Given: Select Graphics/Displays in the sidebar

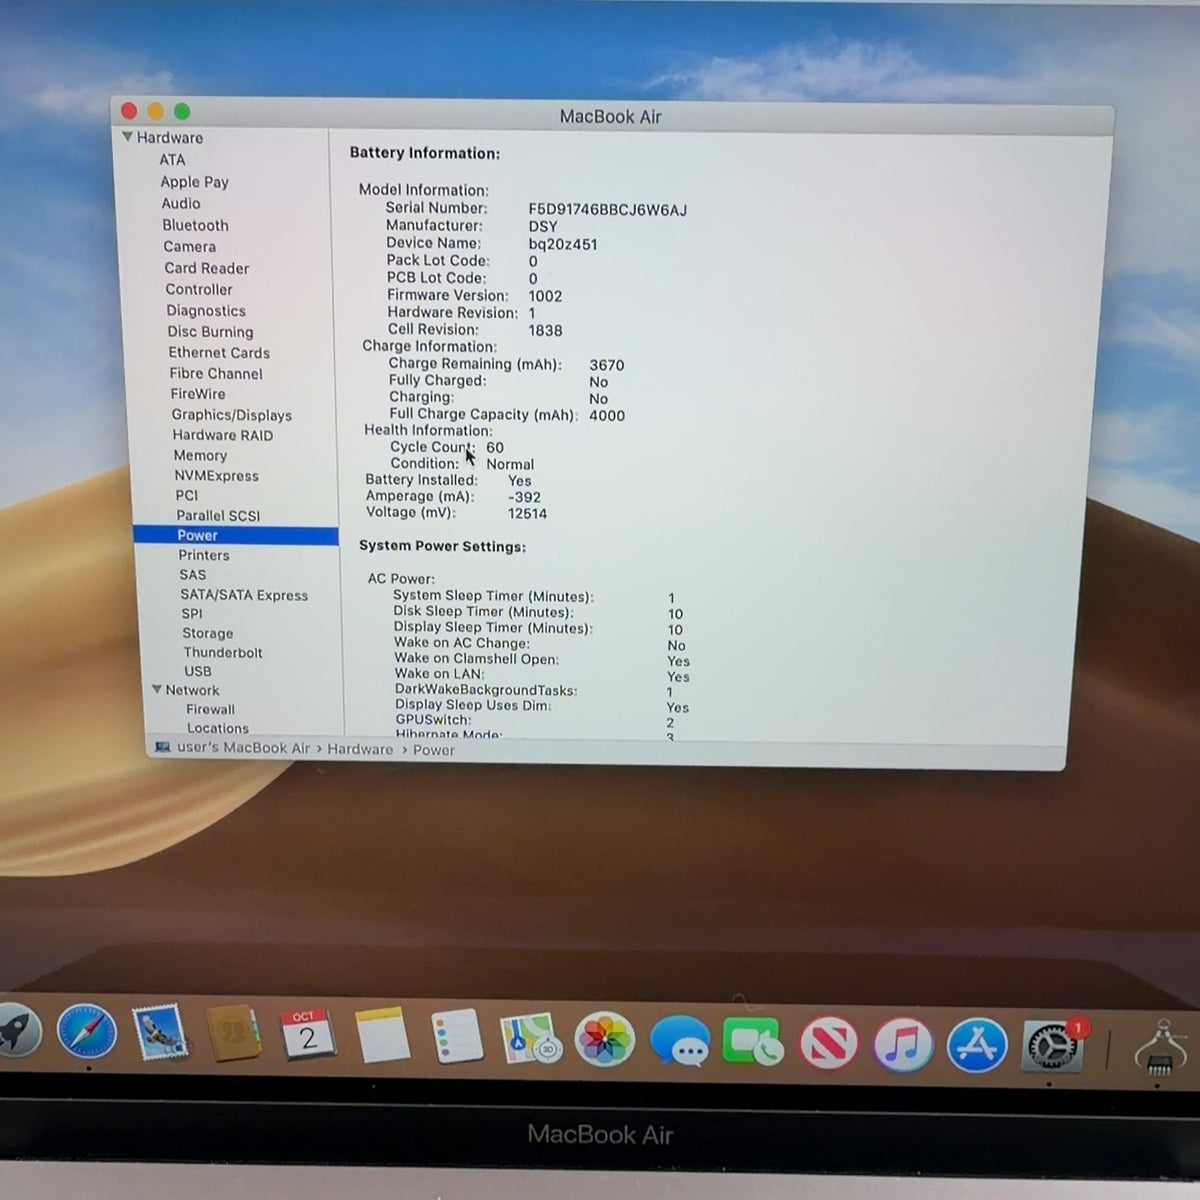Looking at the screenshot, I should click(231, 415).
